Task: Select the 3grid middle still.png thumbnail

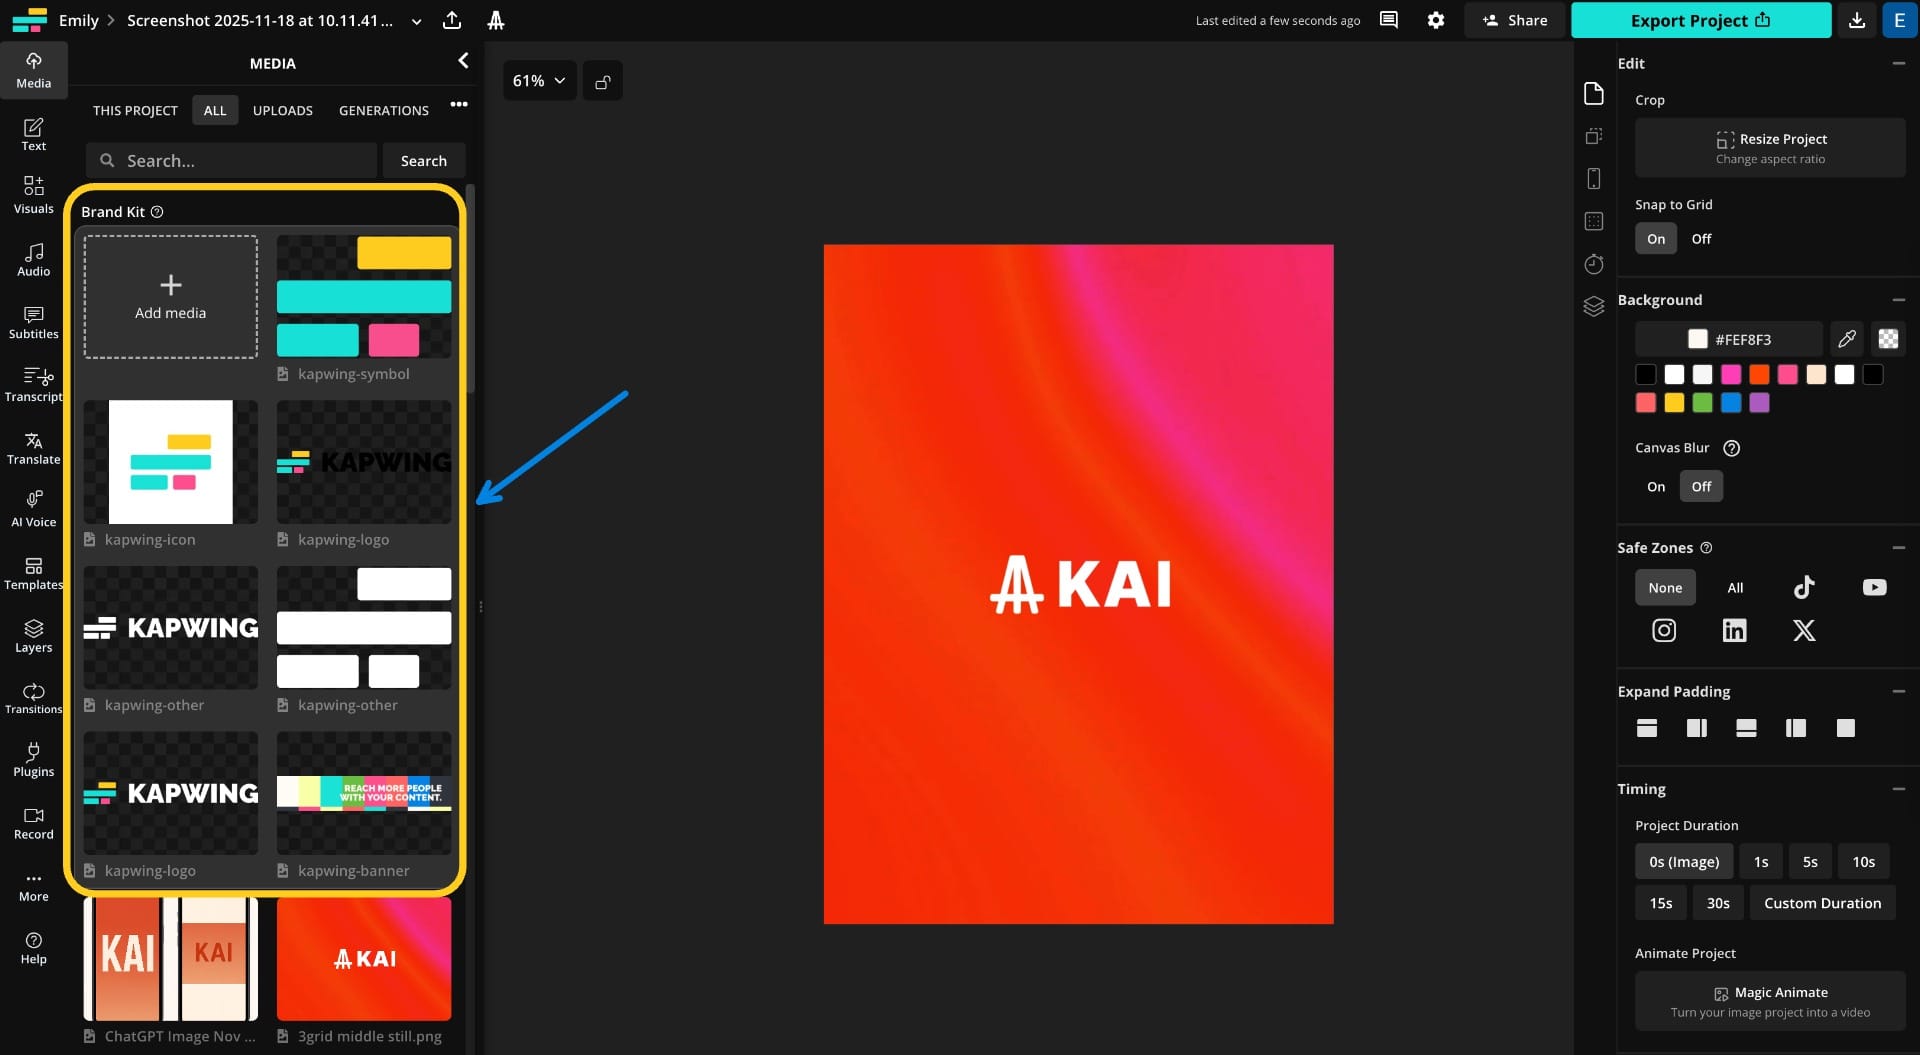Action: pyautogui.click(x=363, y=958)
